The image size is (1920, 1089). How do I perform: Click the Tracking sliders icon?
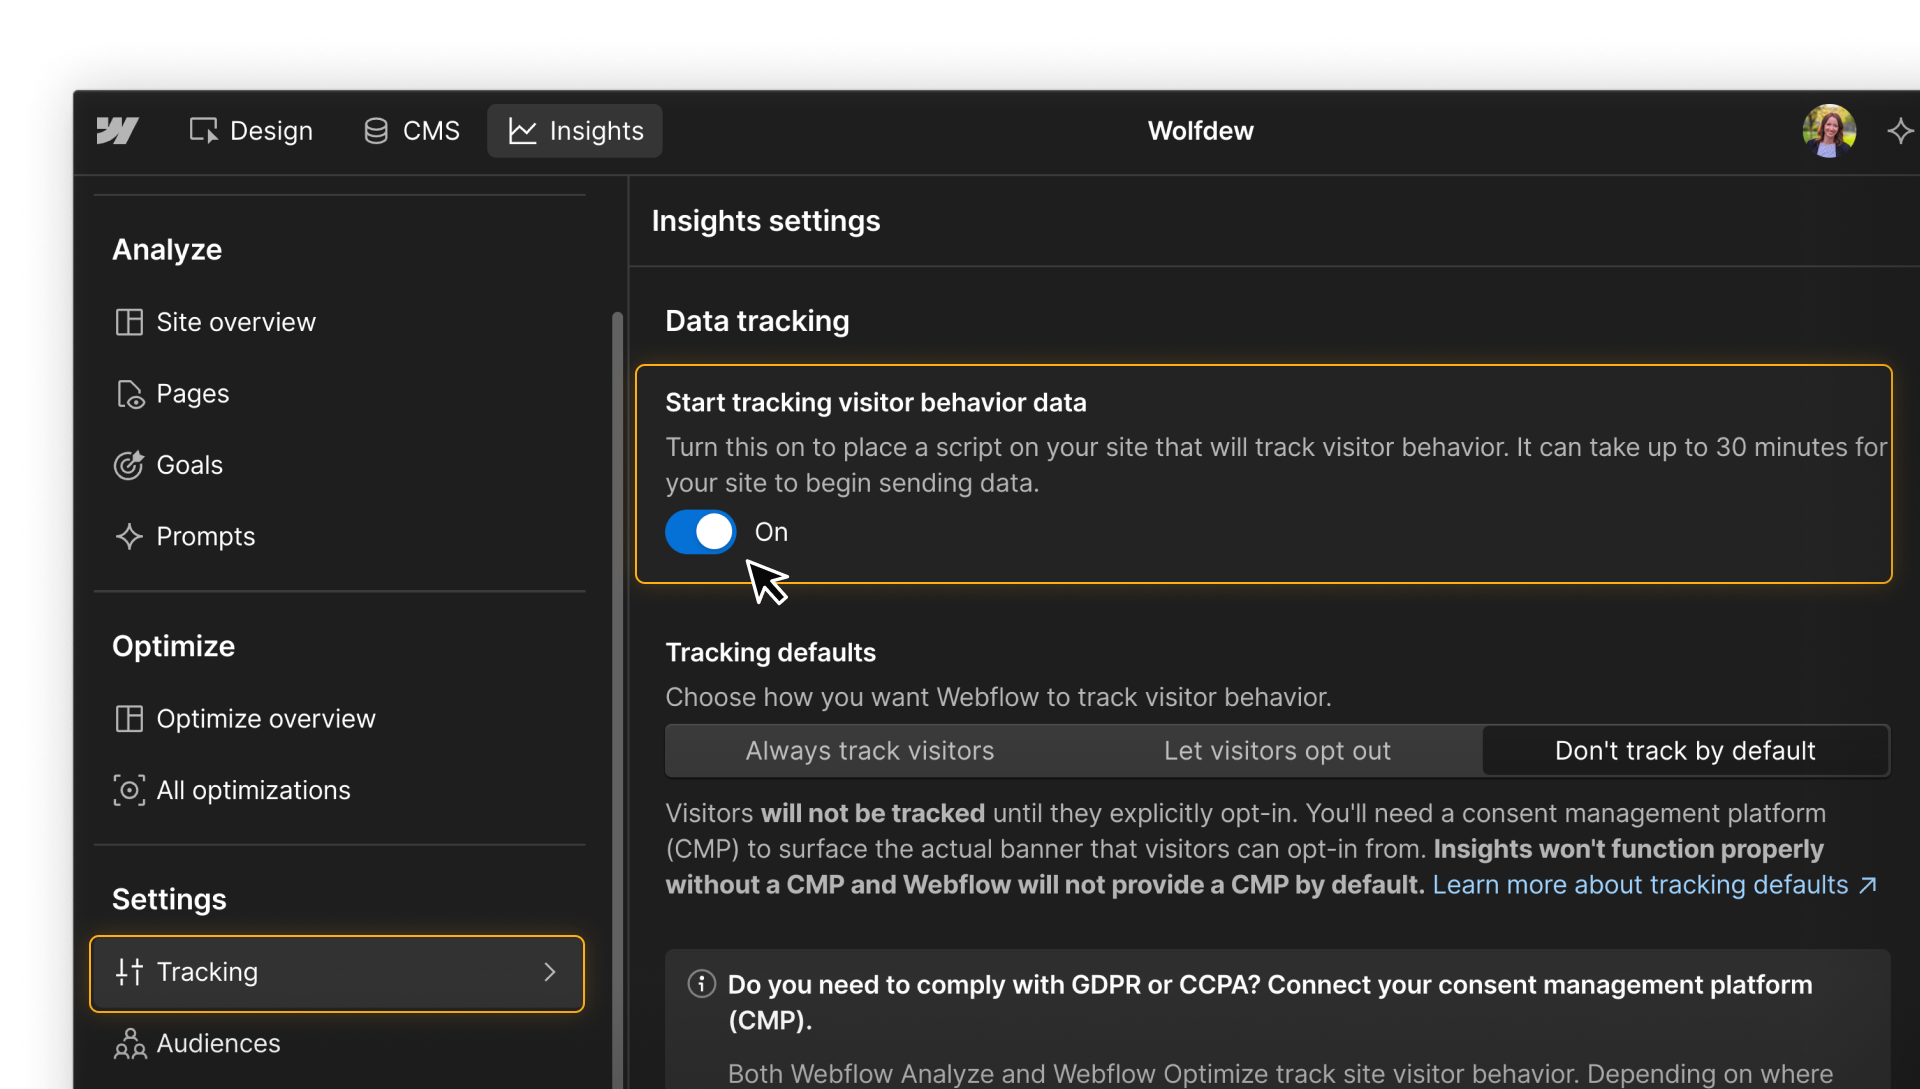[129, 972]
